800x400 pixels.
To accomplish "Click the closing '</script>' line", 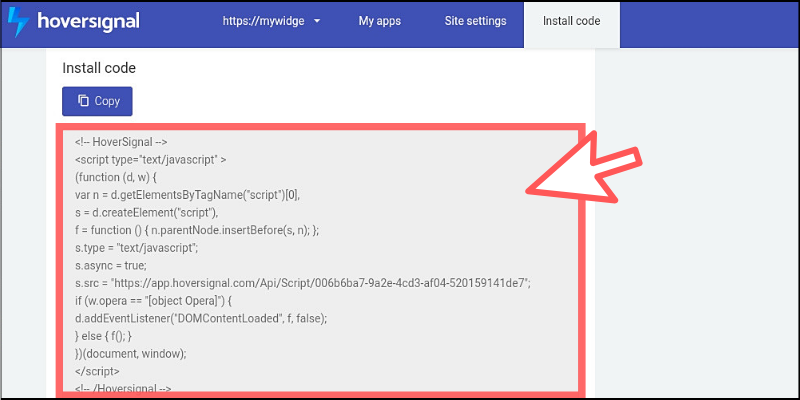I will tap(97, 371).
